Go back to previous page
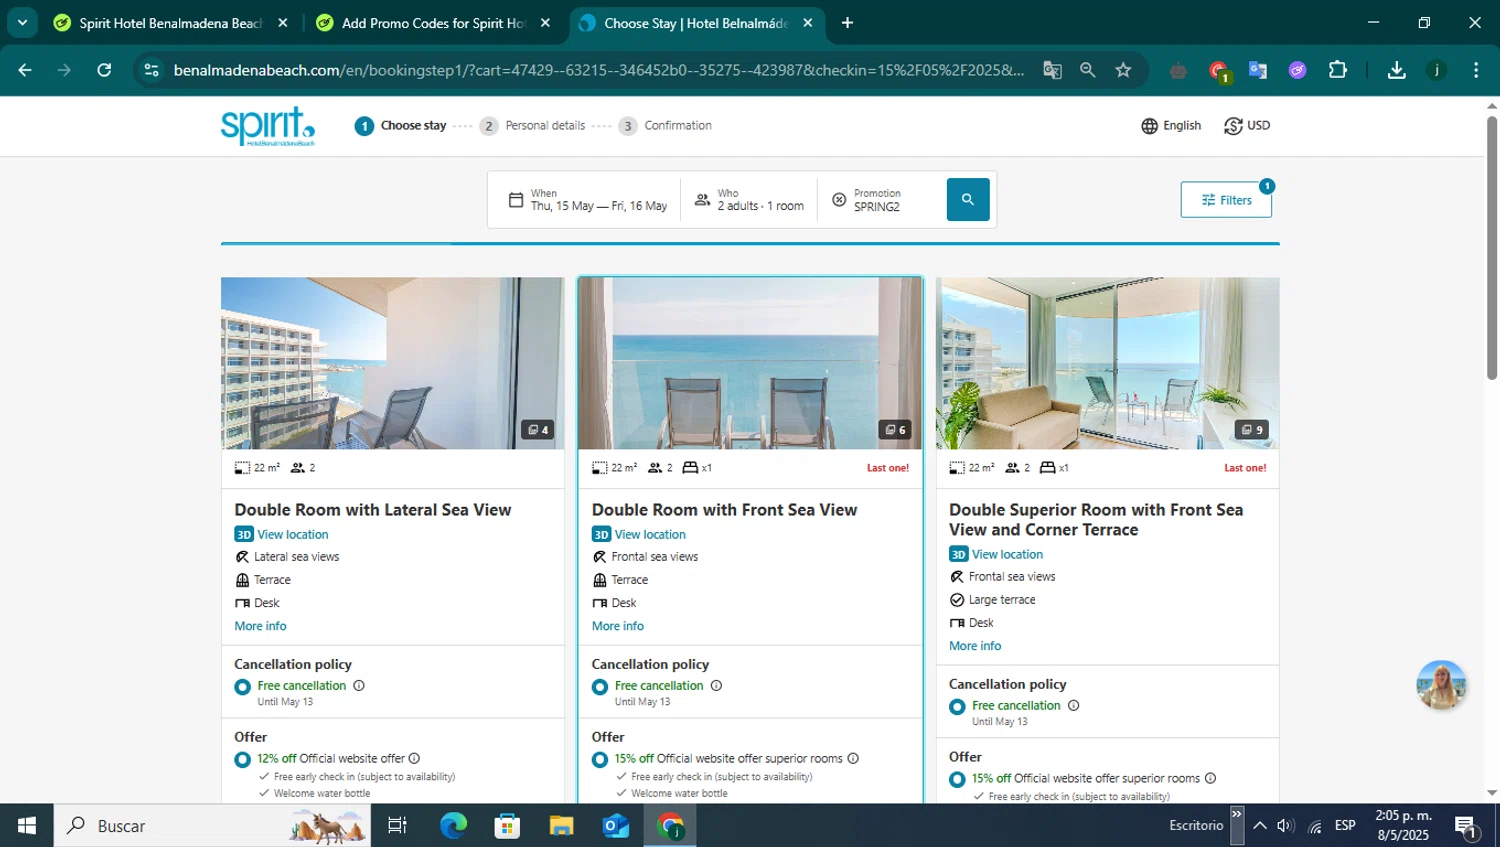 [25, 70]
